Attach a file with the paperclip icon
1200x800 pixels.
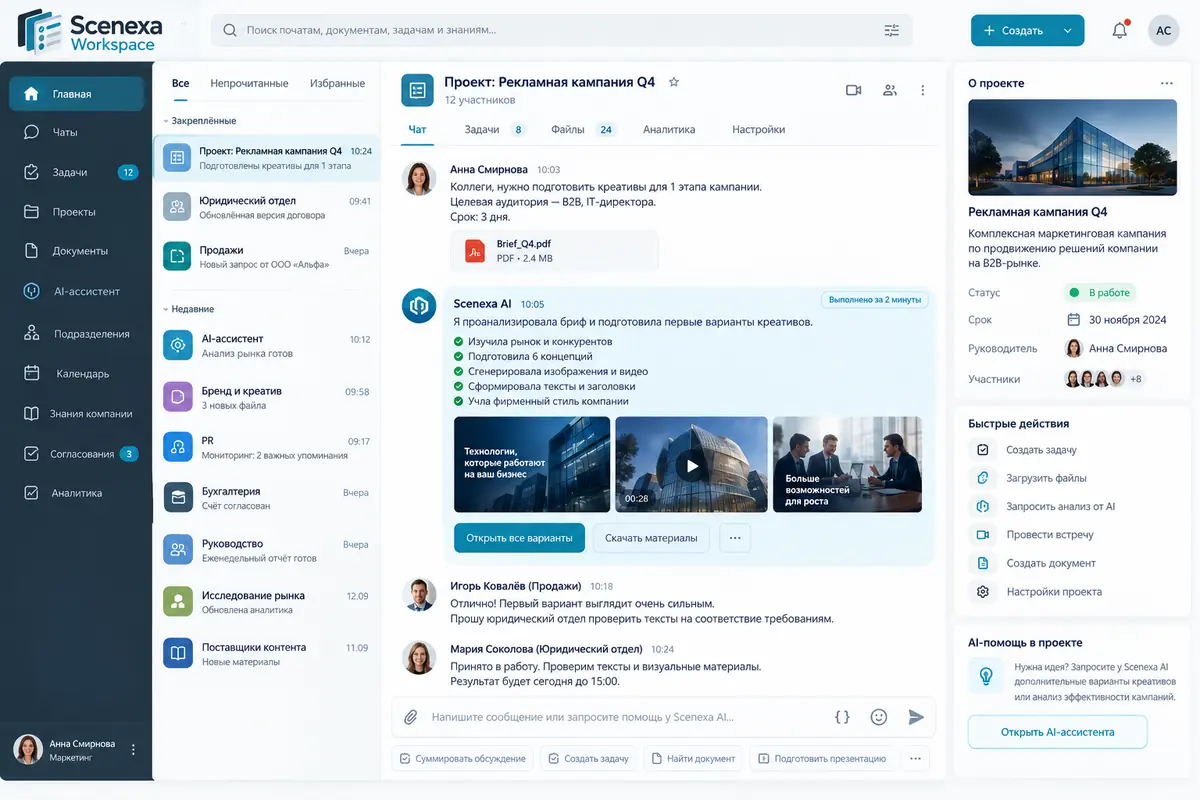point(410,717)
